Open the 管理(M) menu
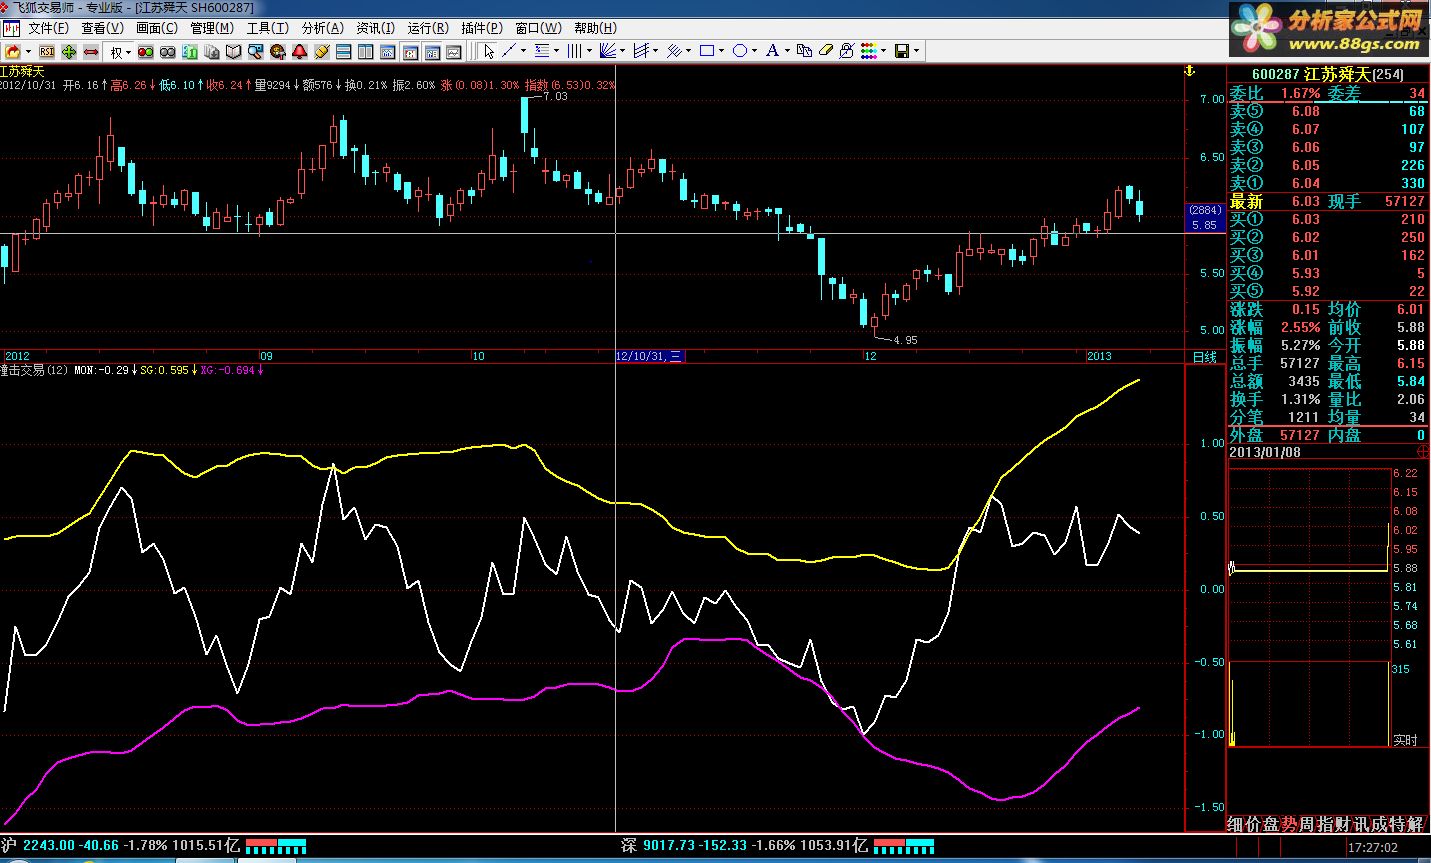This screenshot has width=1431, height=863. point(212,28)
